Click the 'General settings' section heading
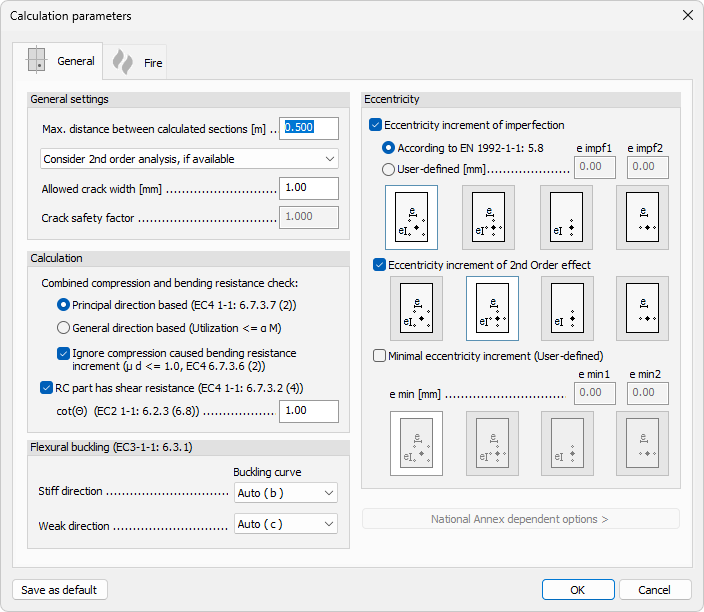The height and width of the screenshot is (612, 704). click(x=70, y=99)
